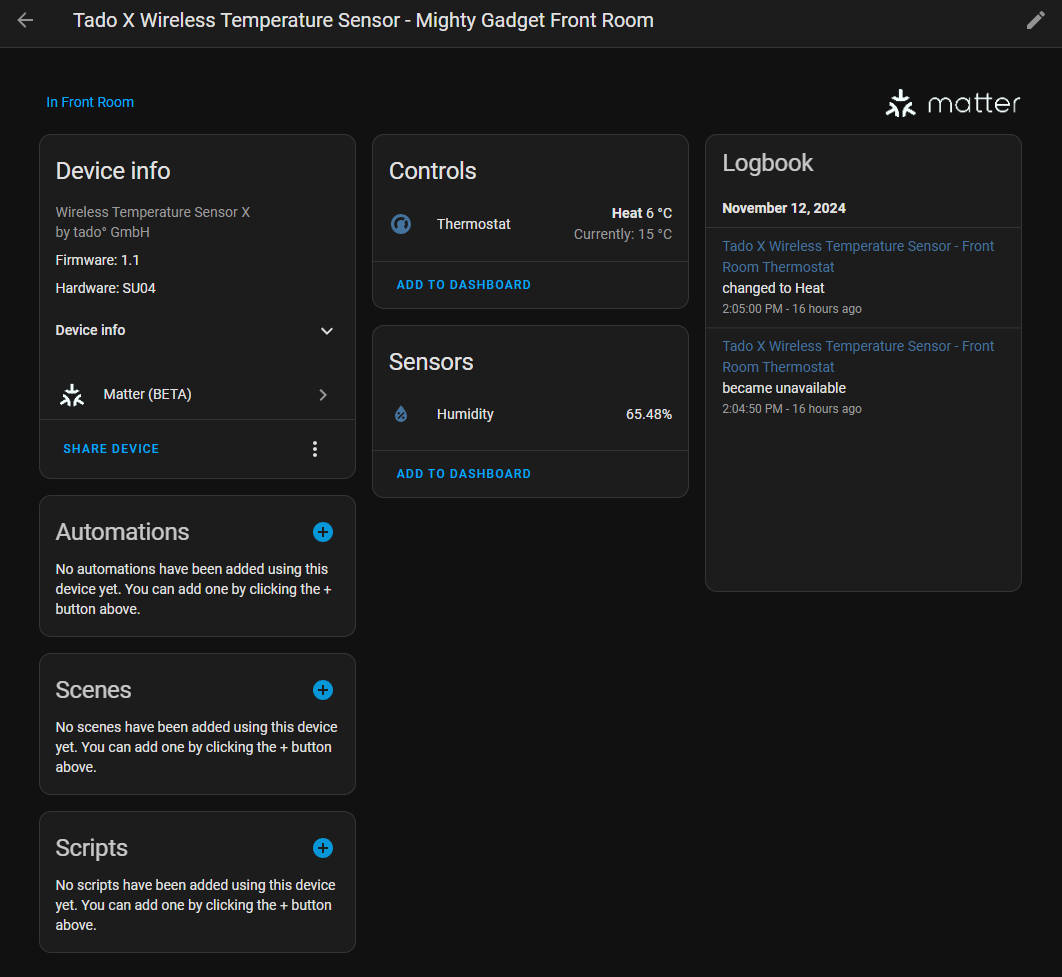Click the Share Device button

point(111,449)
